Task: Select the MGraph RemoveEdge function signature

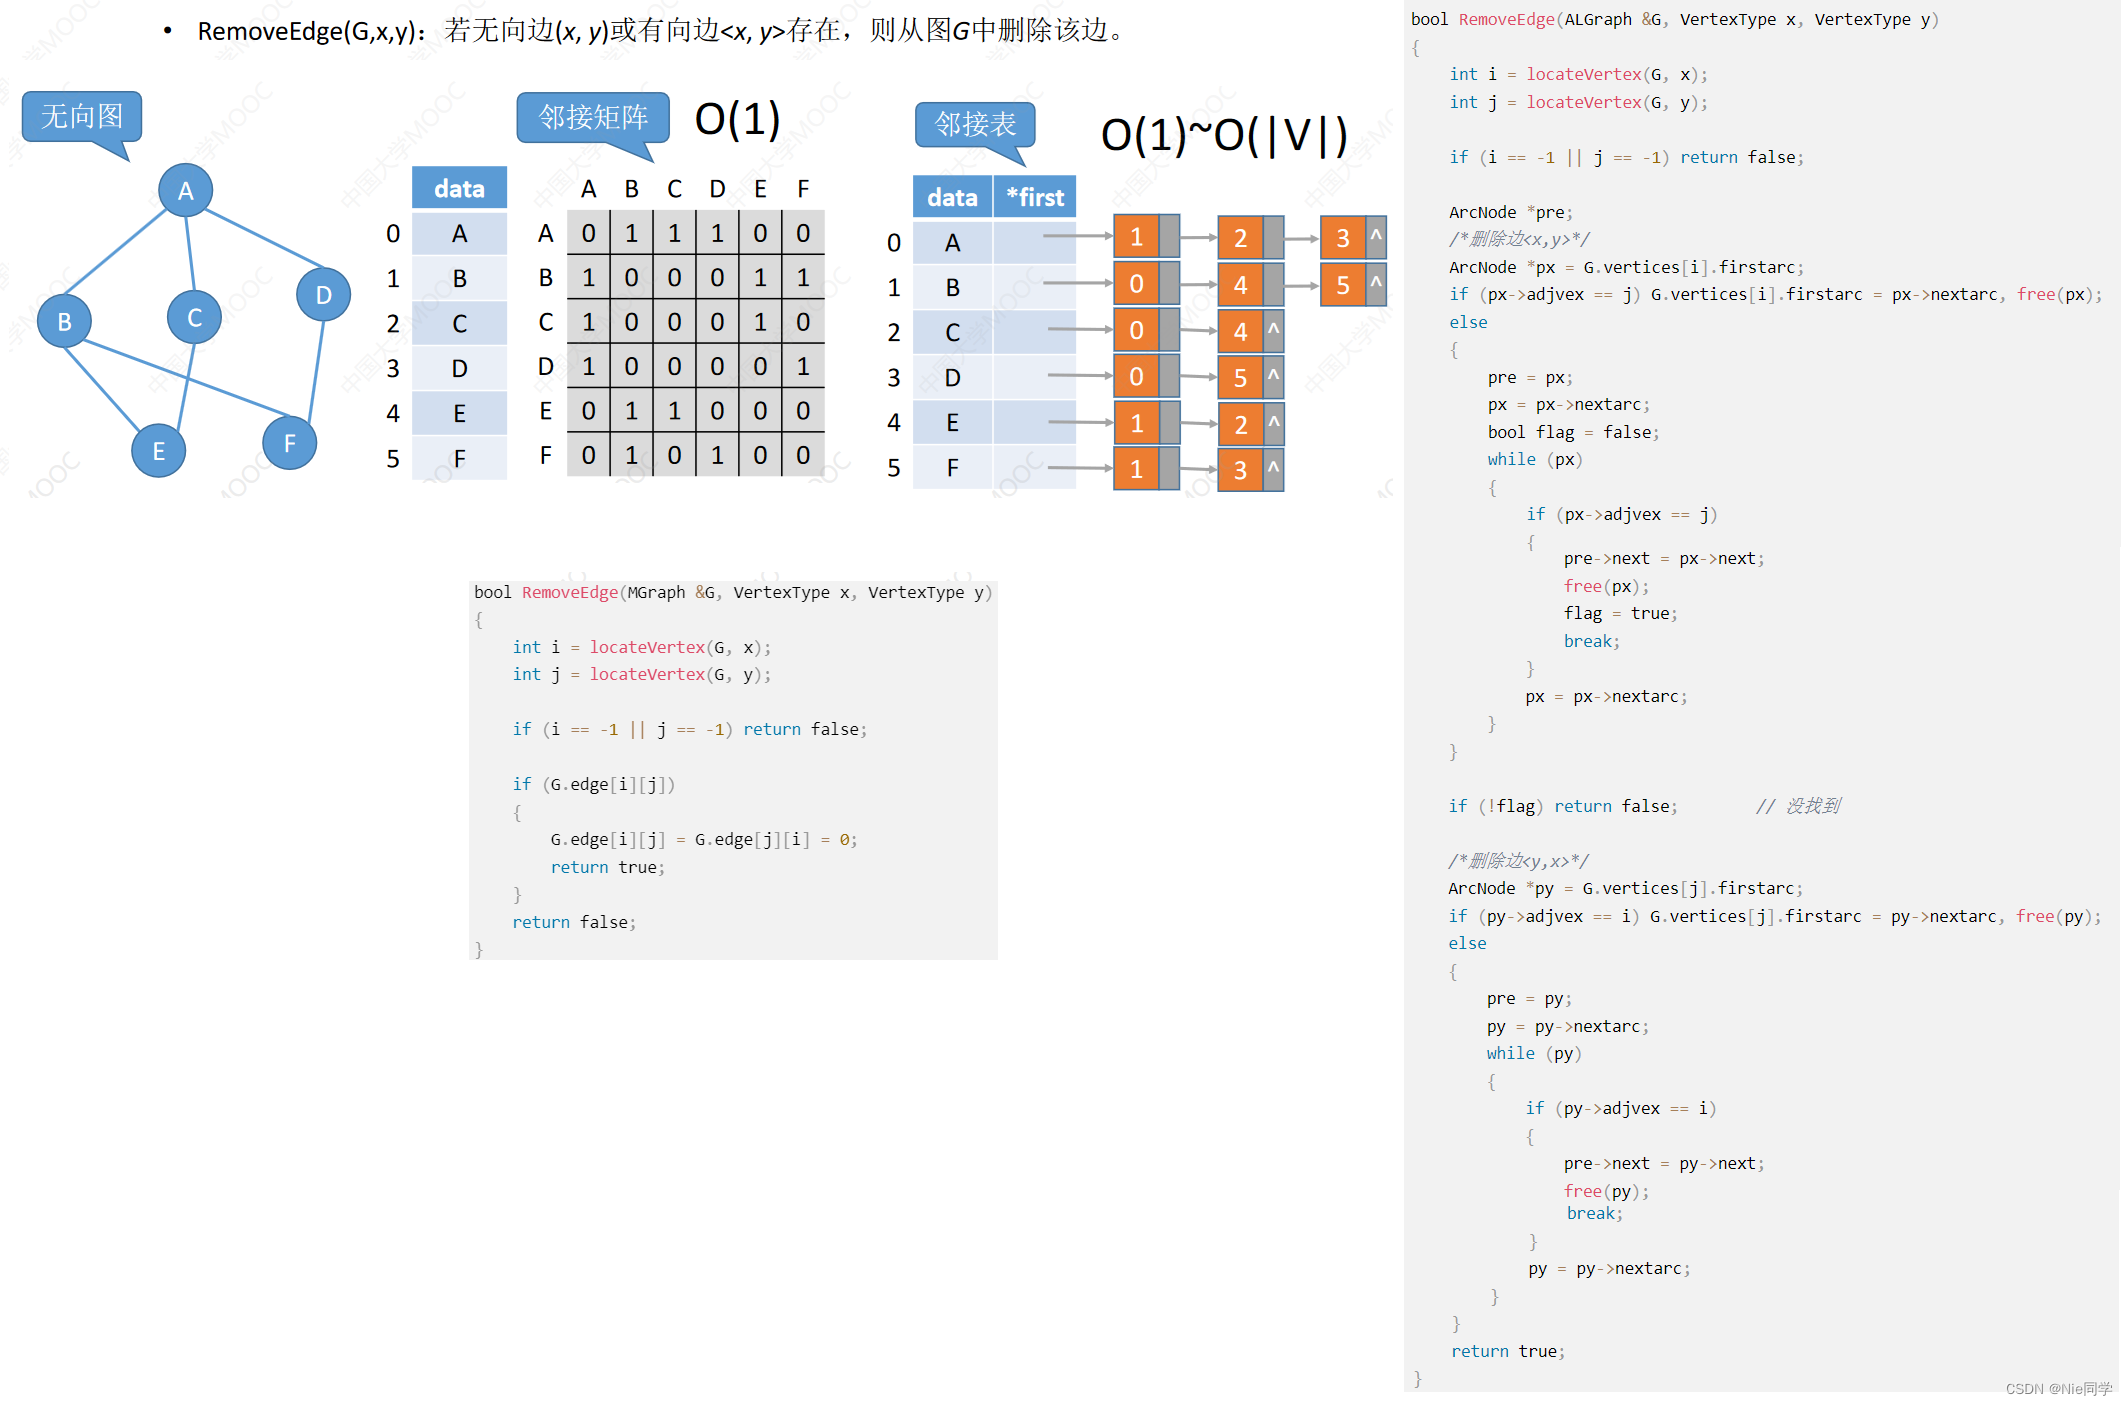Action: pyautogui.click(x=733, y=592)
